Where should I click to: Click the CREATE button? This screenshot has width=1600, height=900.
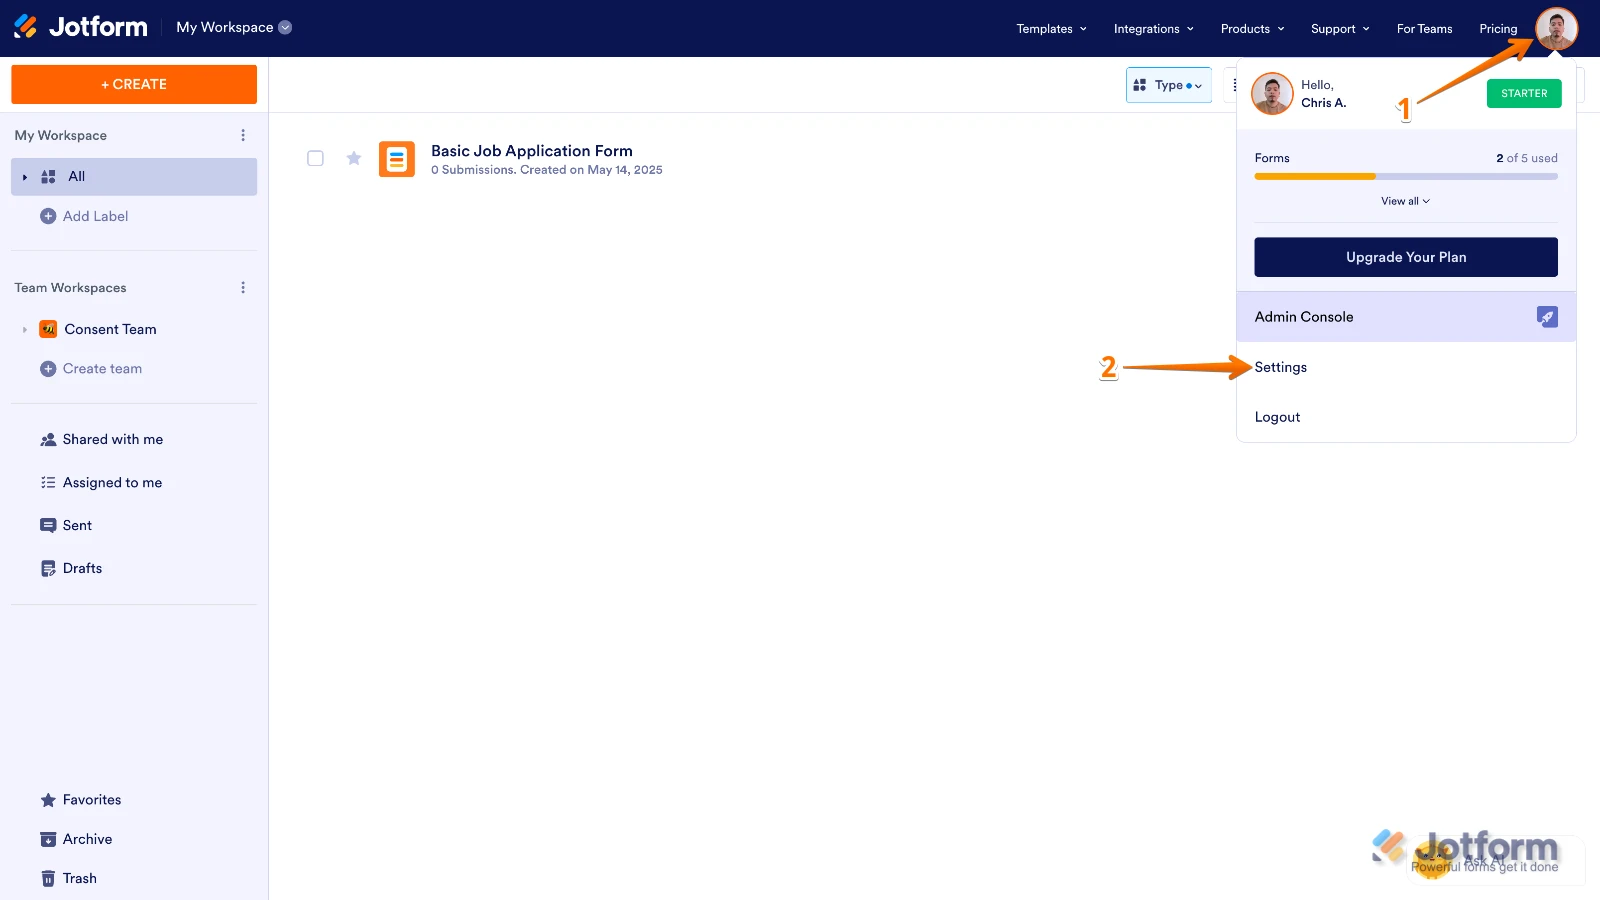[133, 84]
